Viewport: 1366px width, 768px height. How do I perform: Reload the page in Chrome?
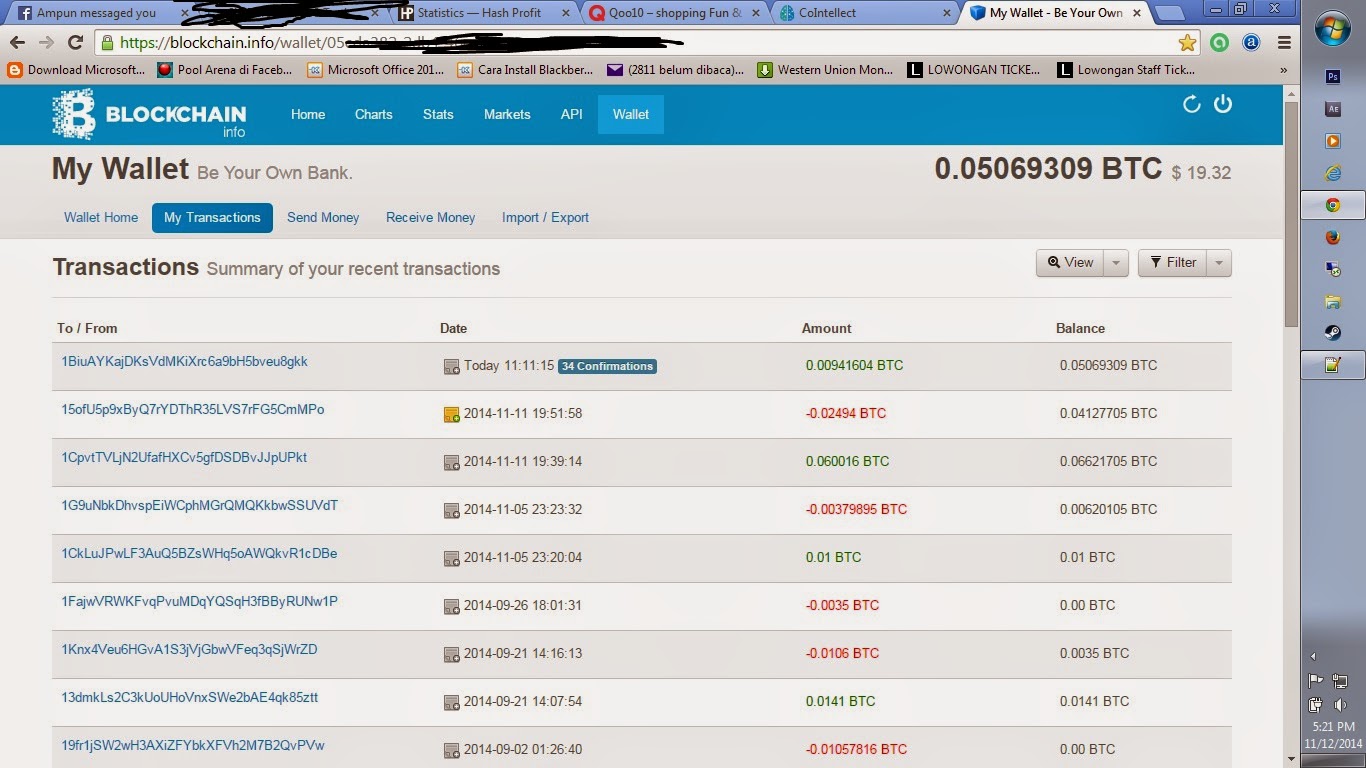click(x=75, y=43)
